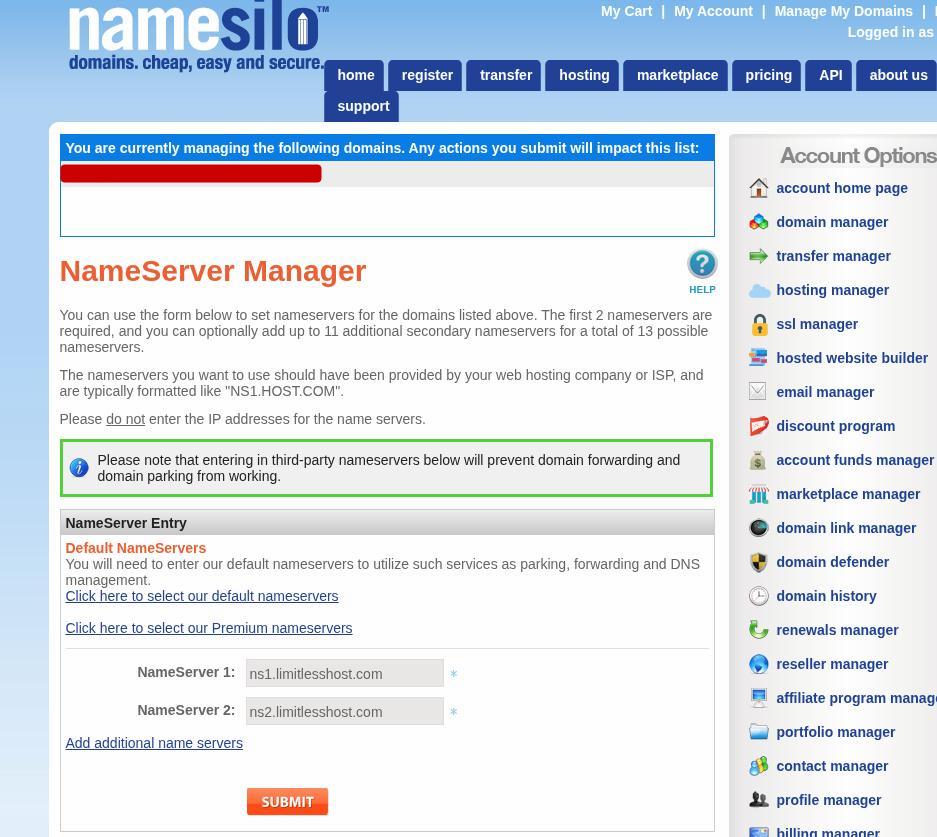This screenshot has height=837, width=937.
Task: Click the email manager envelope icon
Action: tap(757, 391)
